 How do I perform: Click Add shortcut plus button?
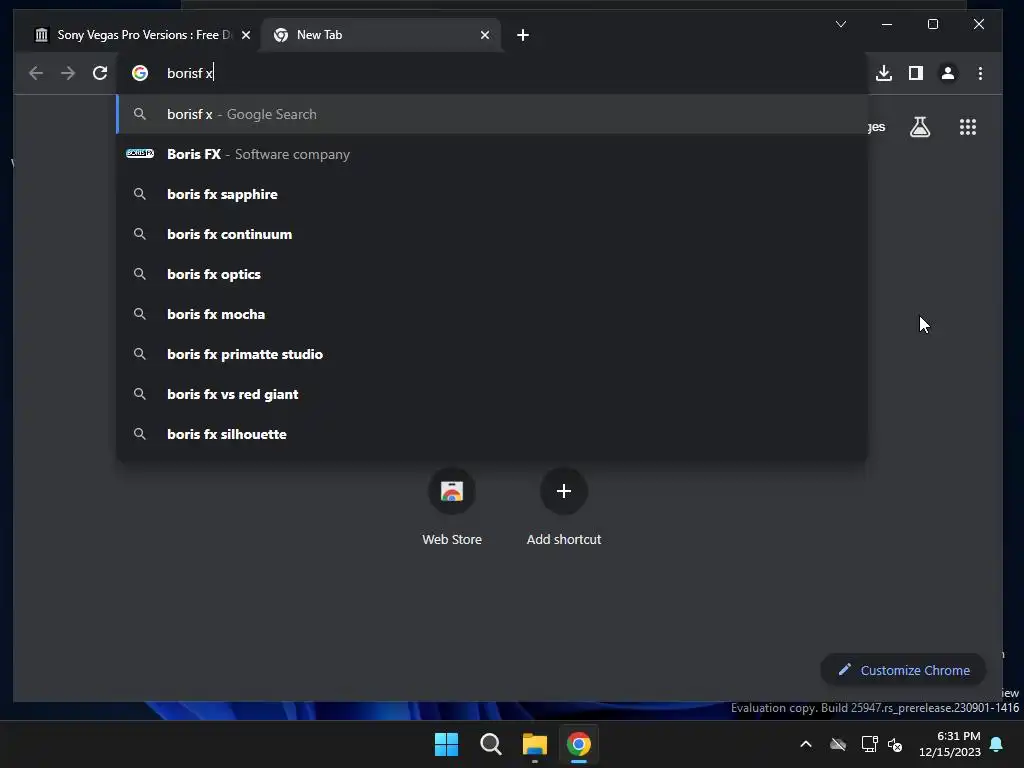click(x=564, y=491)
